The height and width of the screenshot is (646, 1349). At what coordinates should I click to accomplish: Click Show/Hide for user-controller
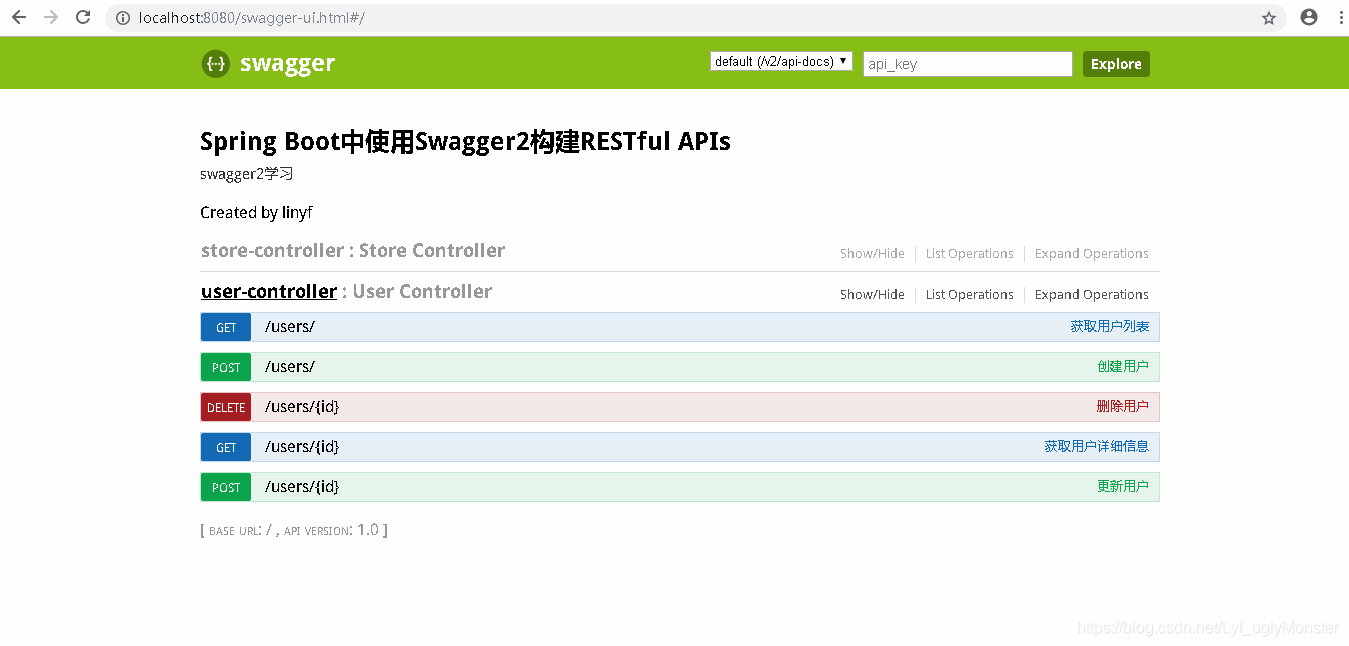tap(872, 295)
